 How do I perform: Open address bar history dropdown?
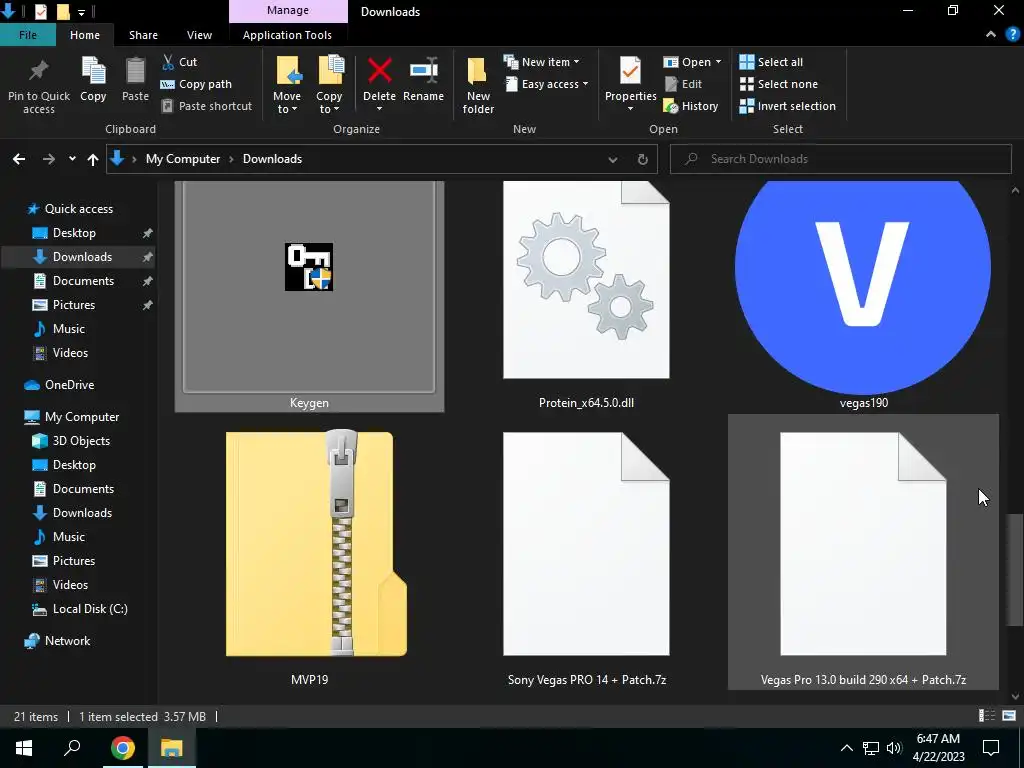pos(613,159)
